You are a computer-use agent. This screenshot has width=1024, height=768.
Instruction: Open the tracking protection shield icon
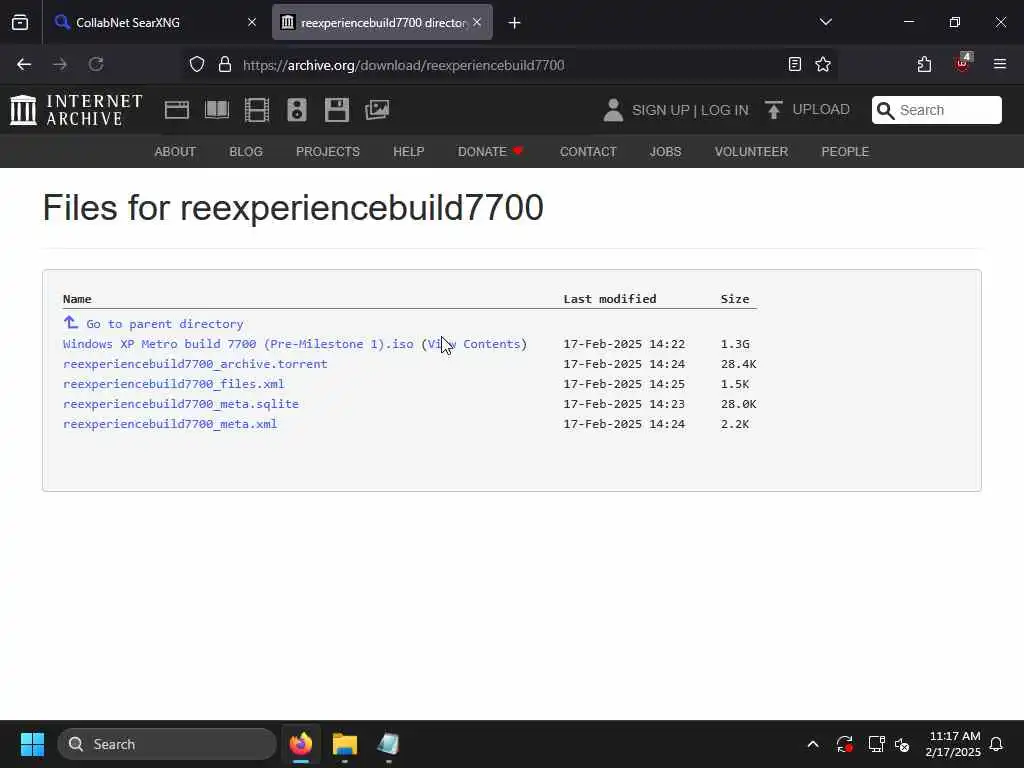coord(197,65)
